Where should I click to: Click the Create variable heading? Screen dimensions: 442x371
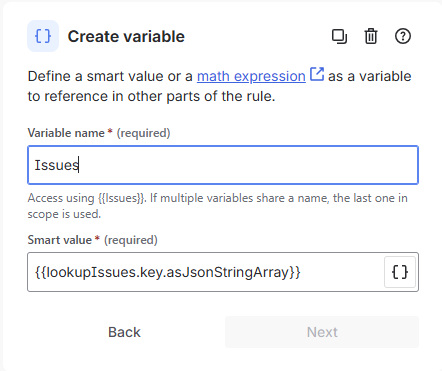click(126, 37)
